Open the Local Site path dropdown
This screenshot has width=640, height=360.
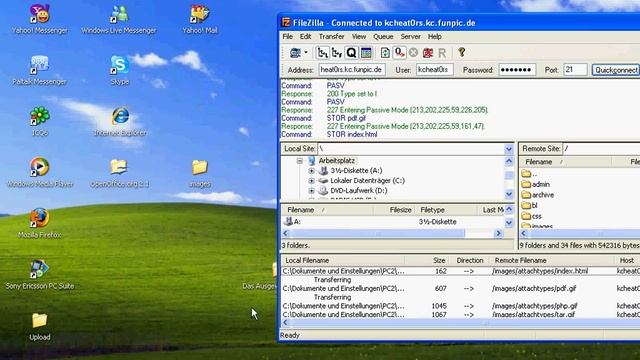pos(509,149)
